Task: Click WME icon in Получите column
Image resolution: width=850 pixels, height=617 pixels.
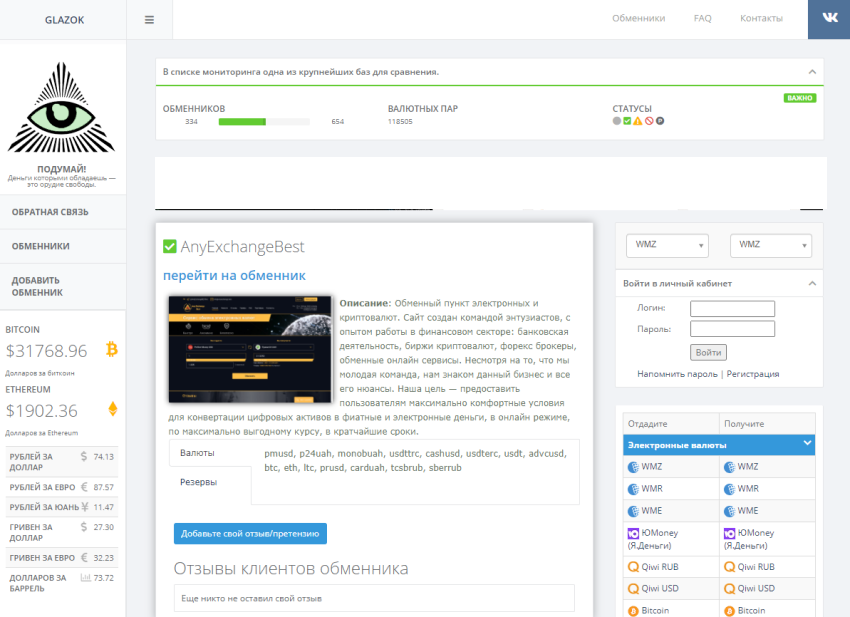Action: pos(729,511)
